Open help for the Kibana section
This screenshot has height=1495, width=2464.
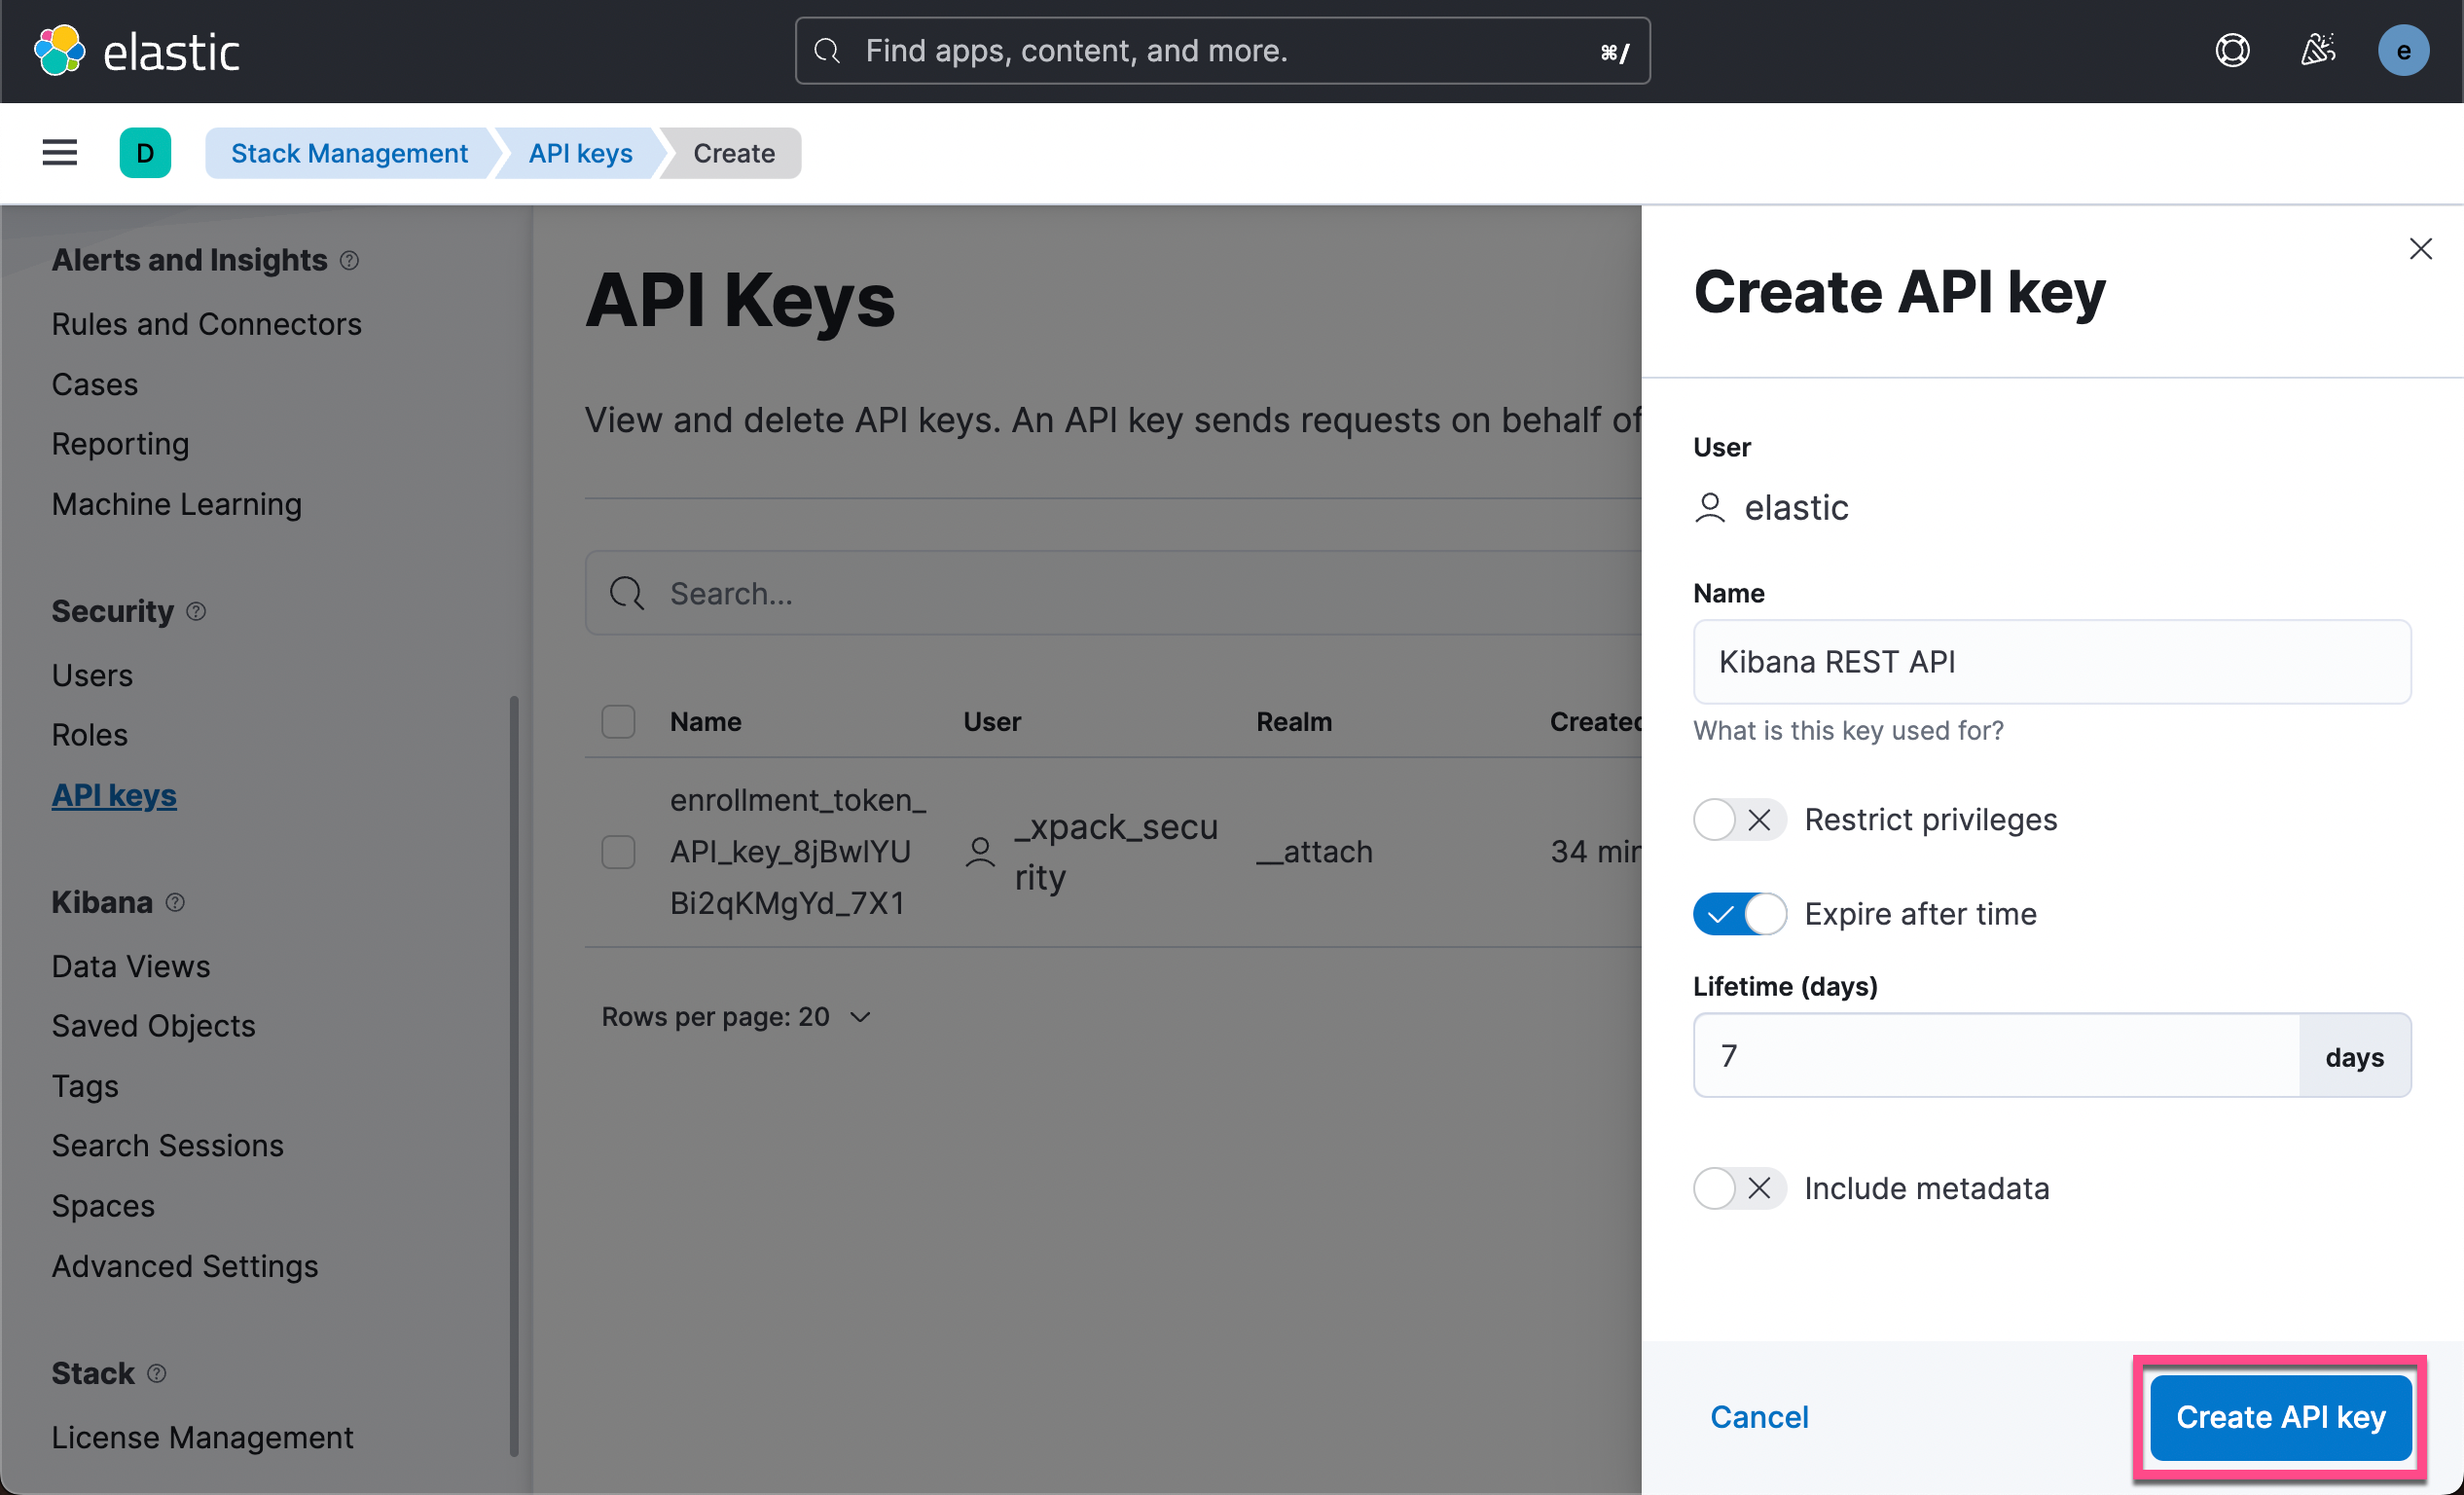(176, 902)
